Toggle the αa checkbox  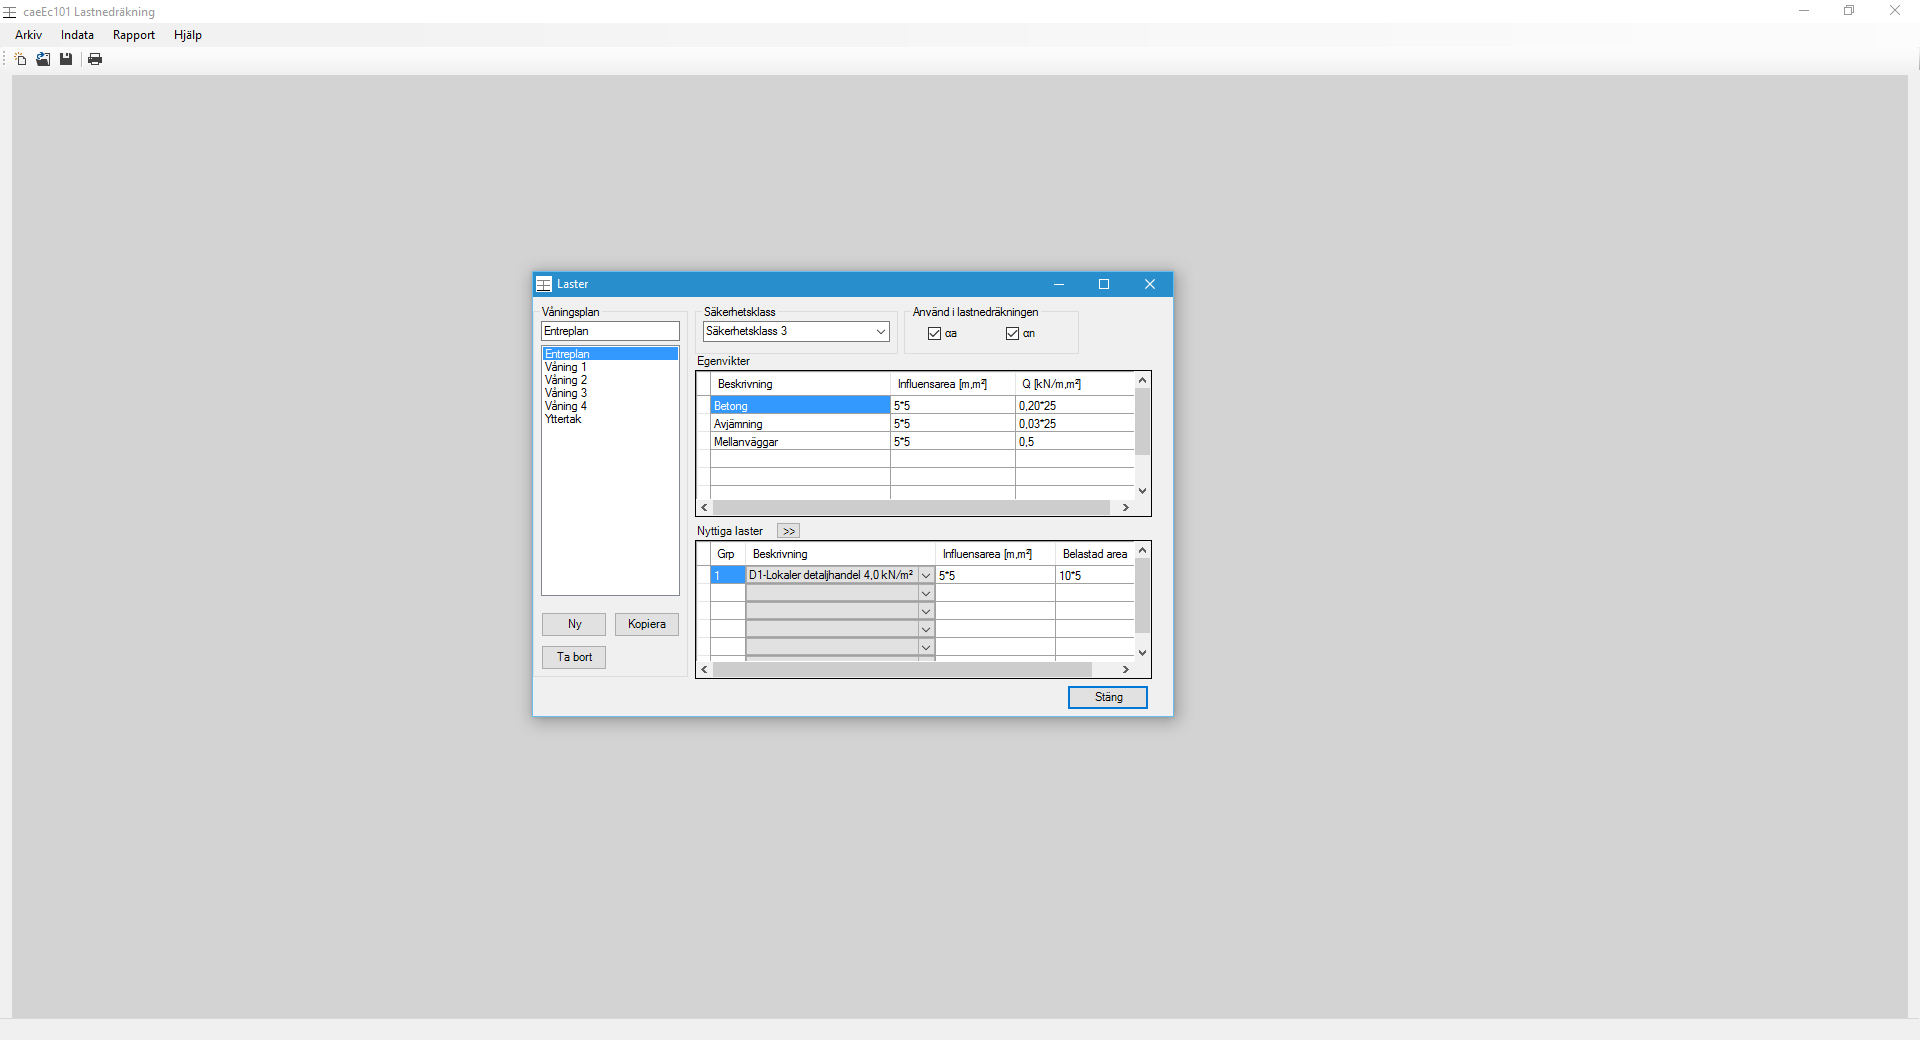click(x=934, y=334)
